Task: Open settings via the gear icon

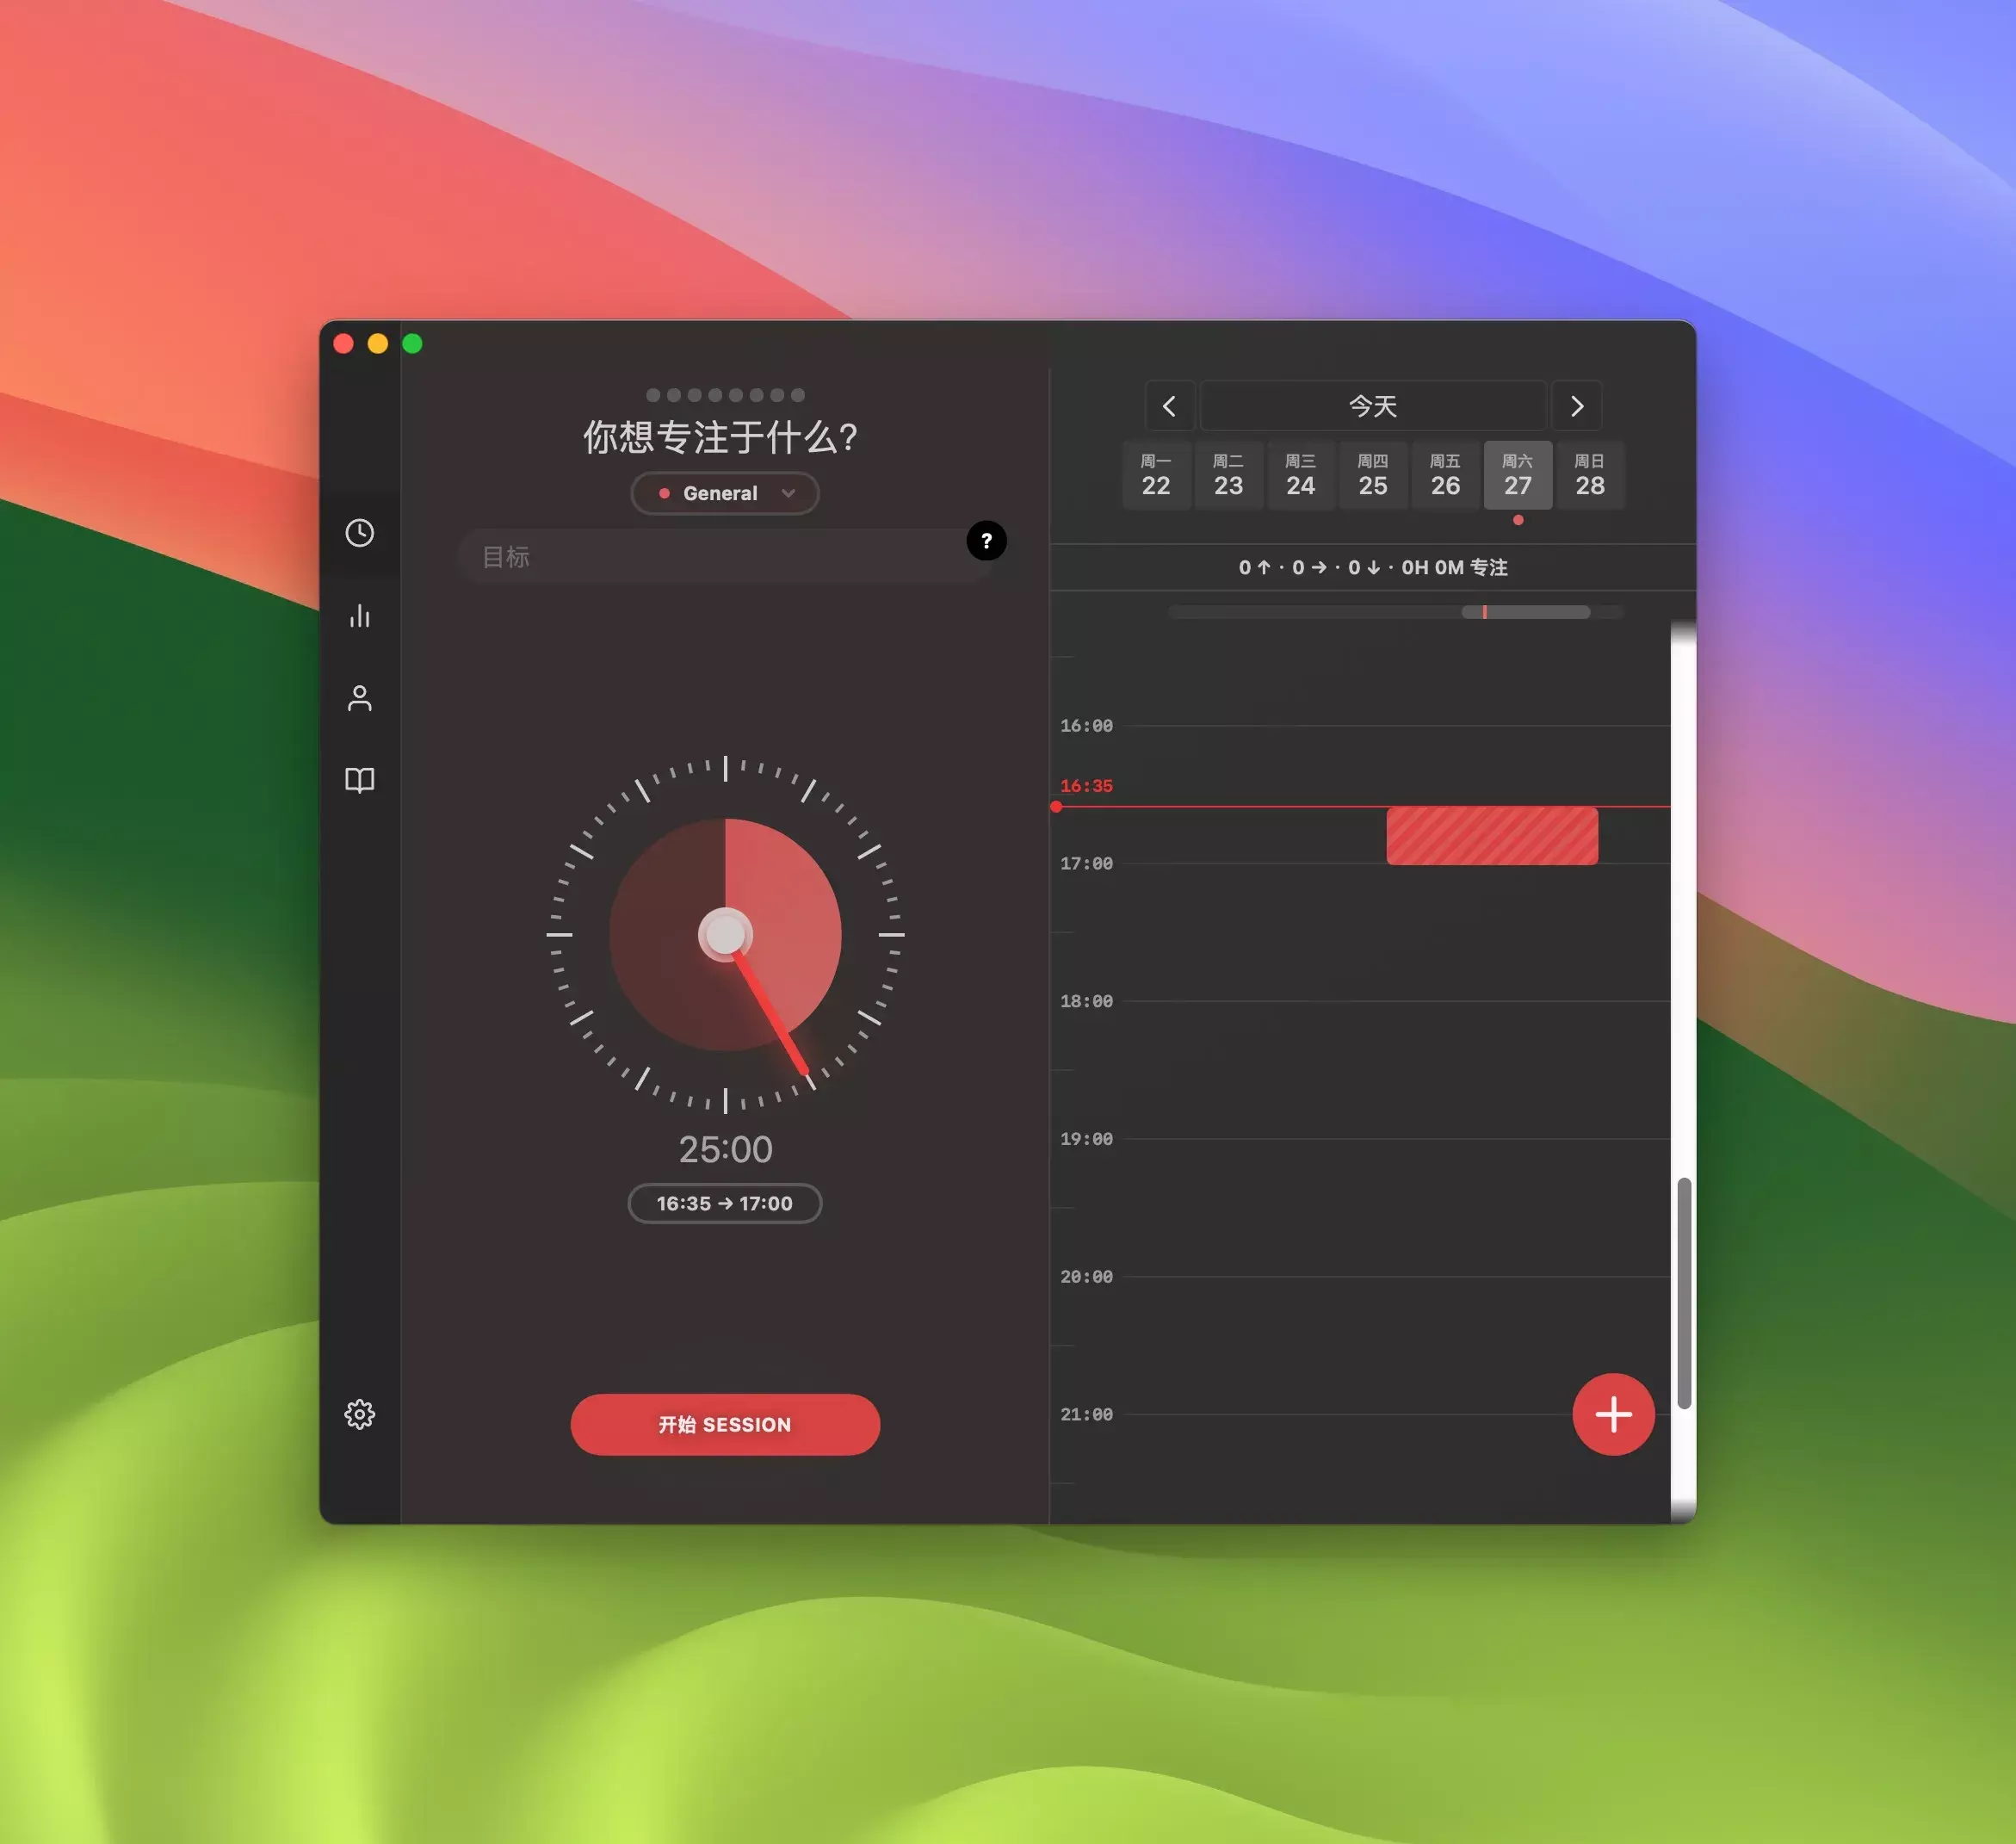Action: point(359,1413)
